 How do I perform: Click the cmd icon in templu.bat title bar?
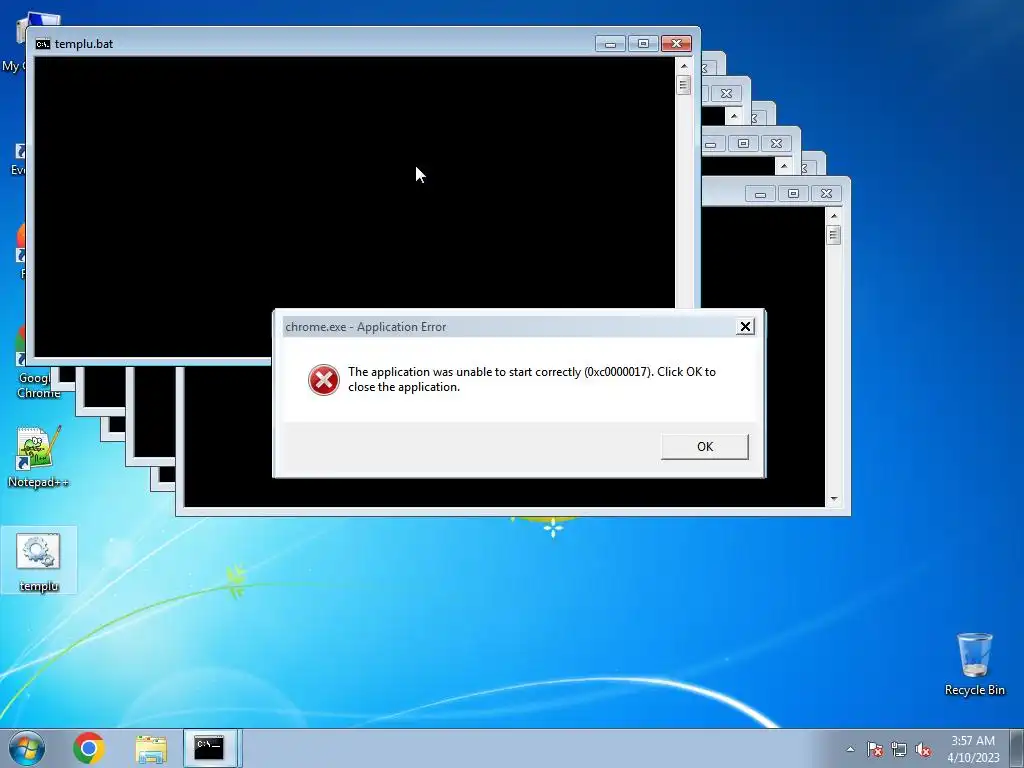tap(42, 44)
